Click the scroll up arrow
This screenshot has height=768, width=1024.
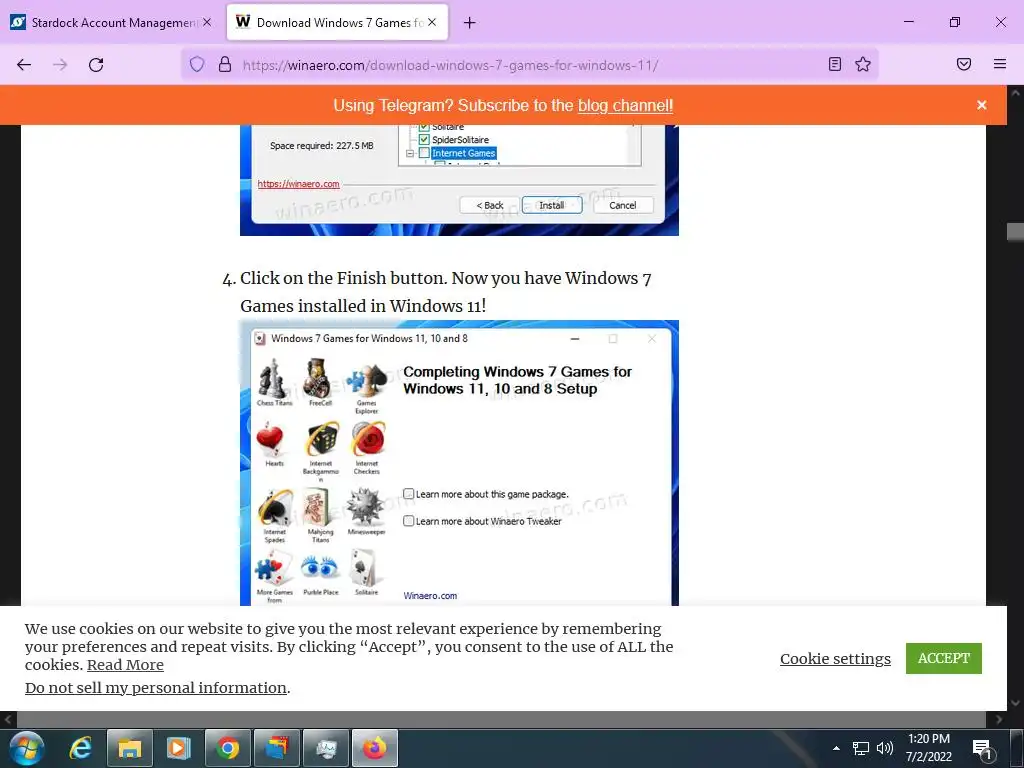click(1015, 93)
